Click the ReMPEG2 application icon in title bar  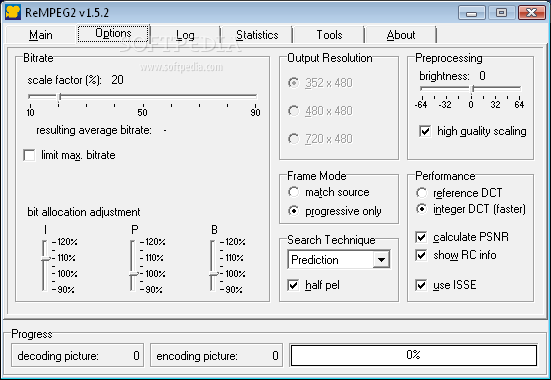[x=13, y=12]
